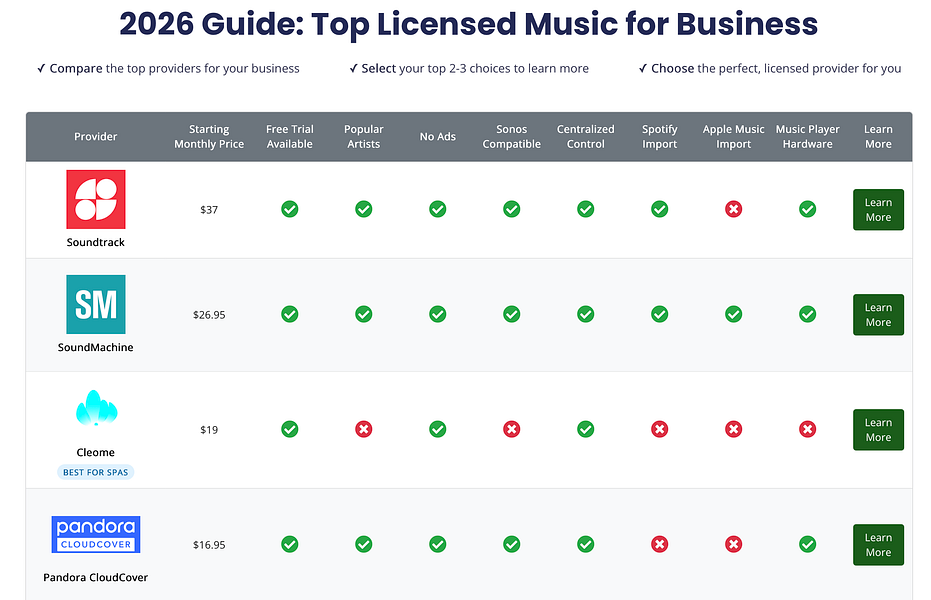Click SoundMachine's Apple Music Import checkmark
The height and width of the screenshot is (600, 931).
[x=733, y=314]
